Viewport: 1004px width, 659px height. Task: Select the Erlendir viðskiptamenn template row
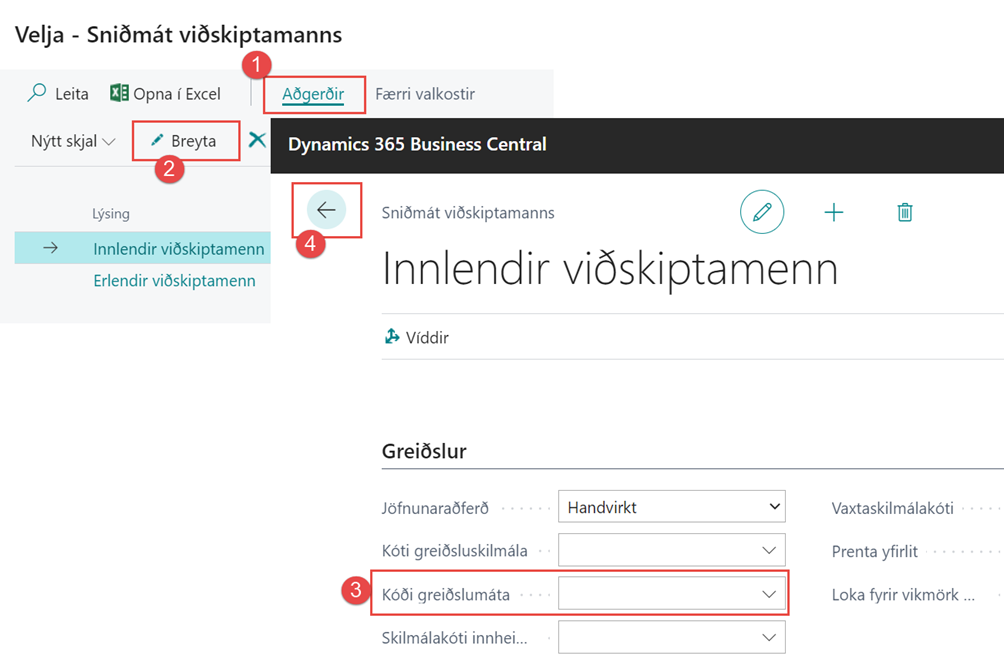[x=174, y=280]
